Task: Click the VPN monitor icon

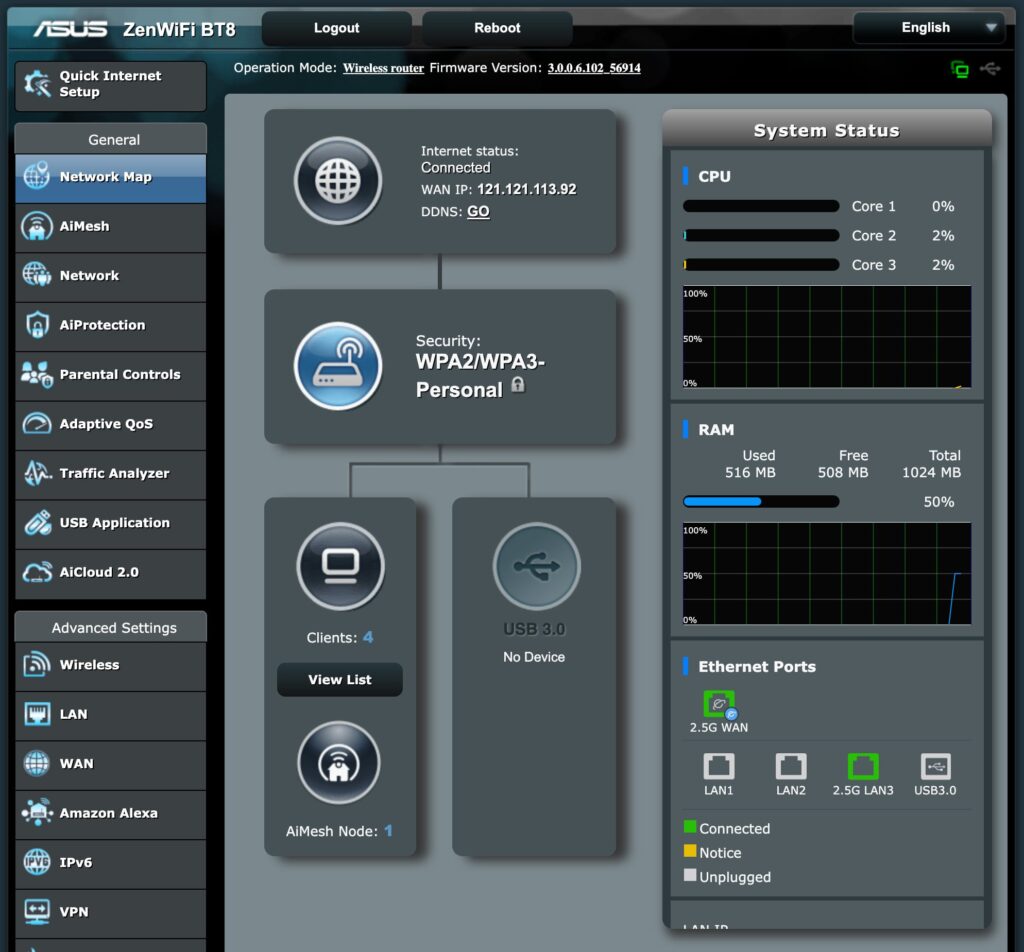Action: coord(37,912)
